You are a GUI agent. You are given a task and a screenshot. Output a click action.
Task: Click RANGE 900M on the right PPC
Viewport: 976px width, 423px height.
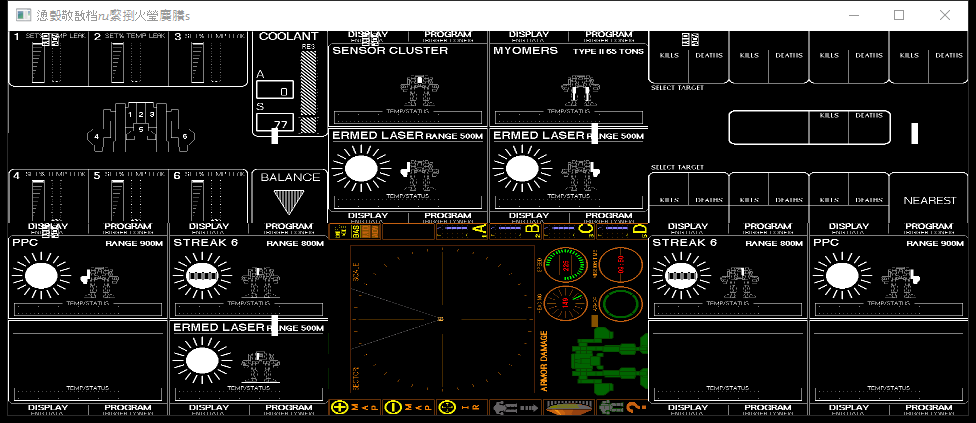(x=935, y=243)
